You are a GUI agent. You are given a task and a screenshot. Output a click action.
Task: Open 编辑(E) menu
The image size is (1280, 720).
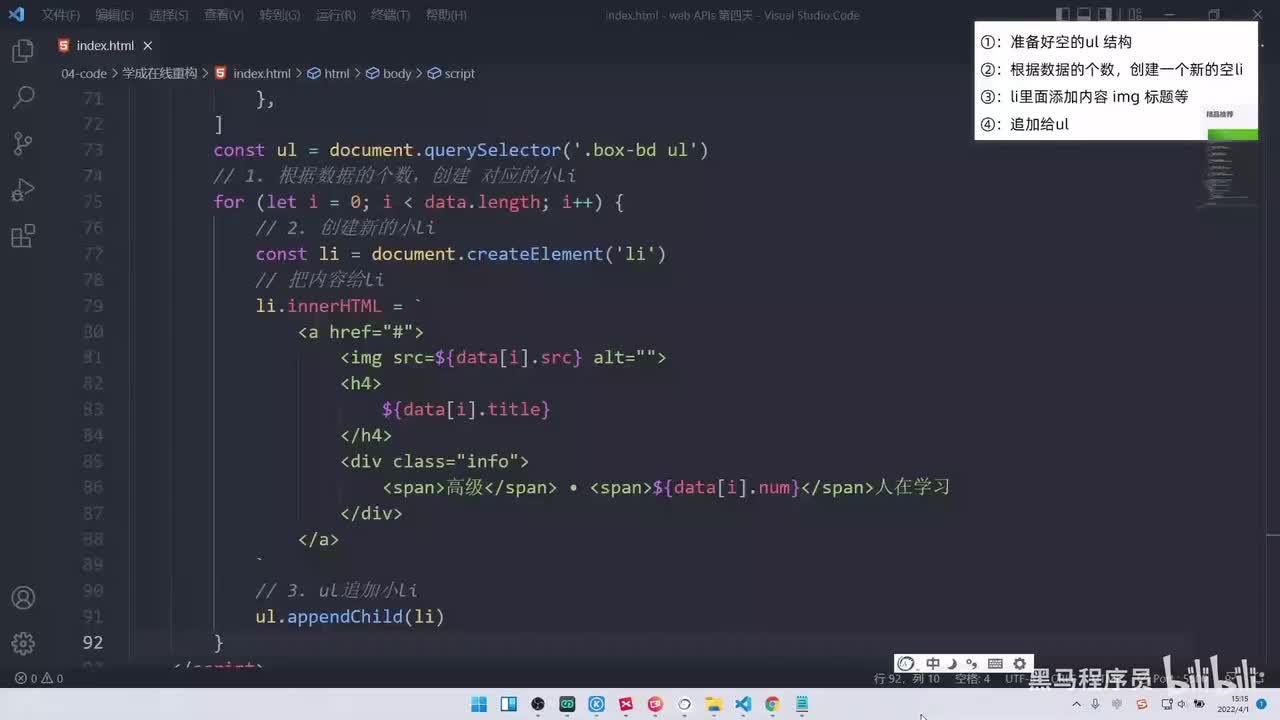[x=115, y=15]
